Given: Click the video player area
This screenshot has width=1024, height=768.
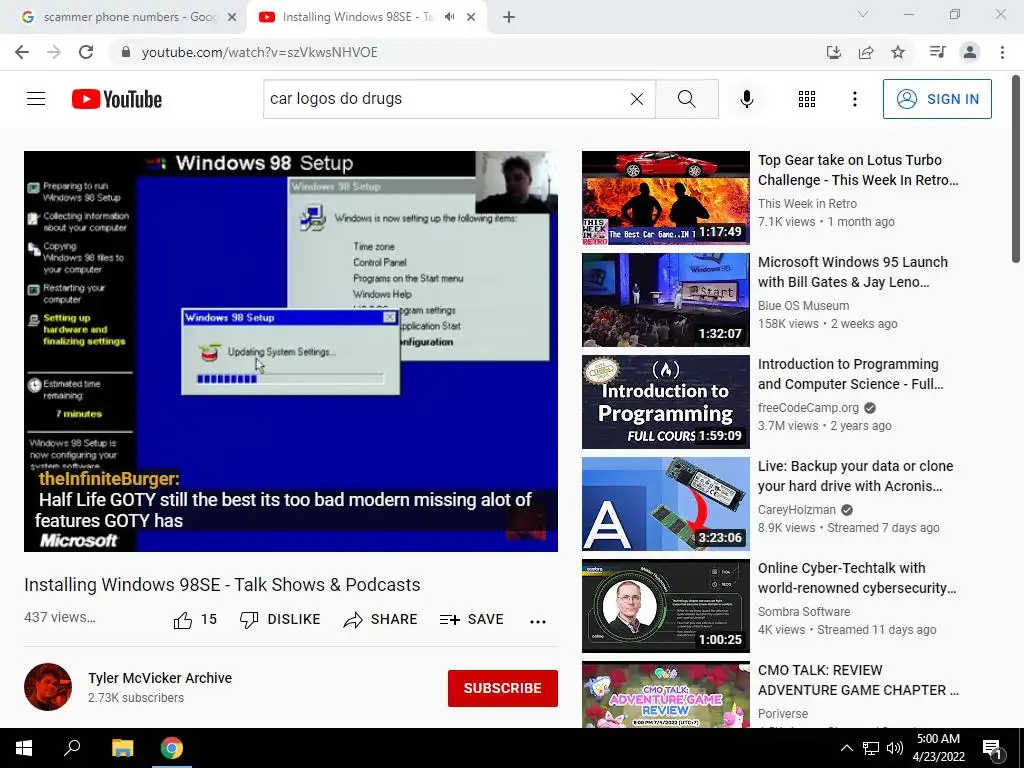Looking at the screenshot, I should click(x=291, y=351).
